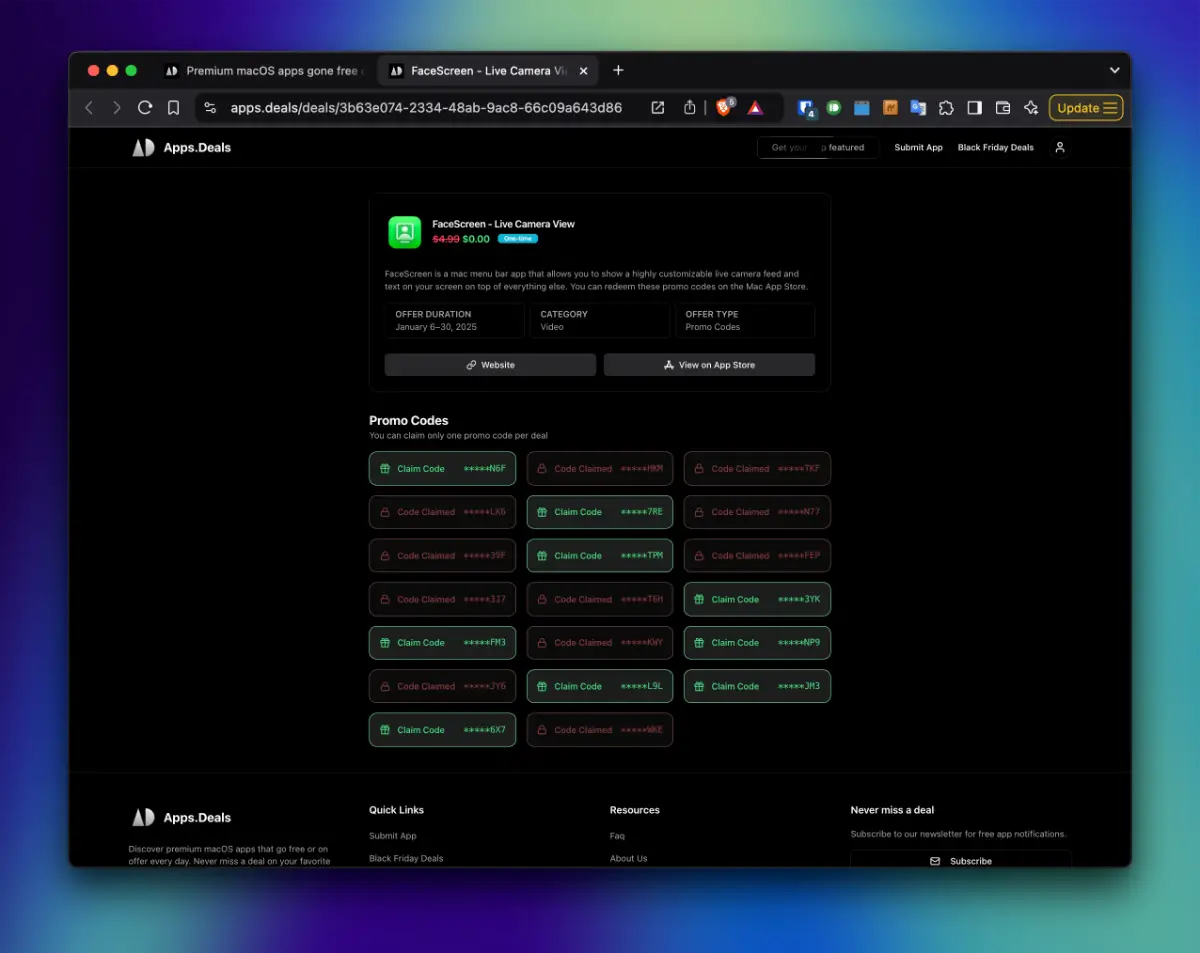Claim the promo code ending N6F
This screenshot has width=1200, height=953.
tap(442, 469)
